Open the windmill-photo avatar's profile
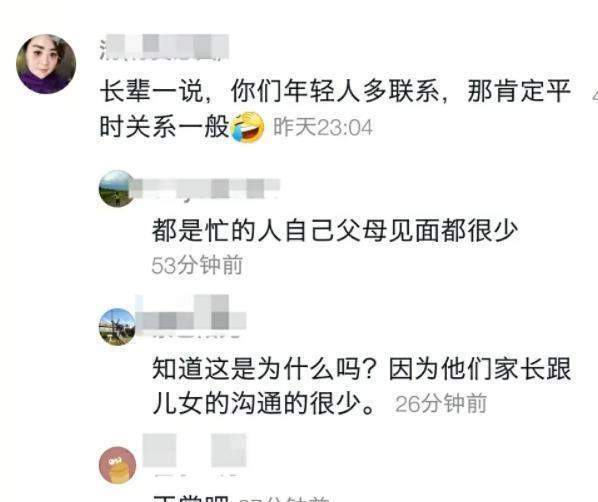598x502 pixels. 117,327
